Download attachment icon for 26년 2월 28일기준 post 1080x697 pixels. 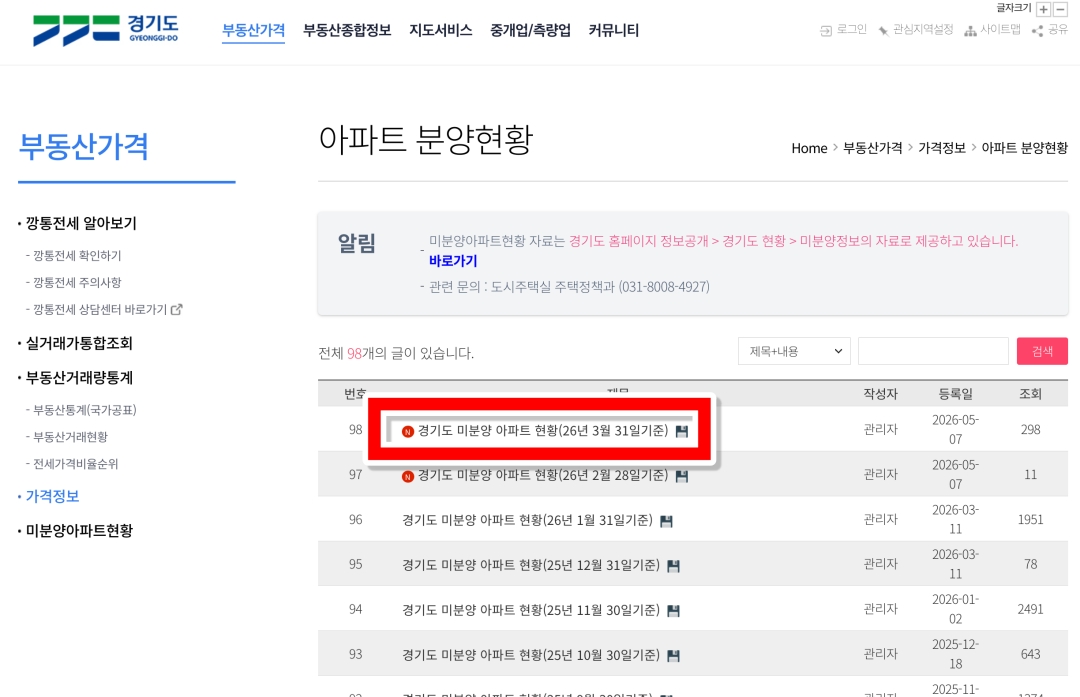pyautogui.click(x=682, y=476)
